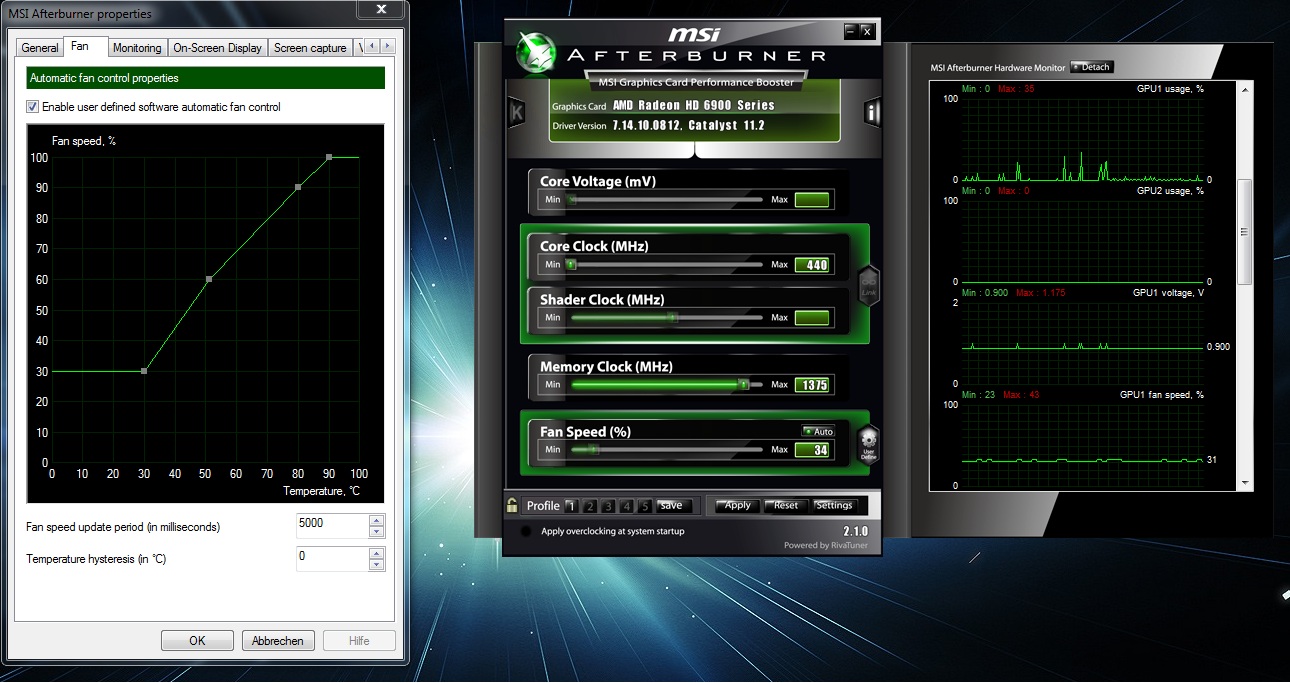Click the Powered by RivaTuner text
This screenshot has height=683, width=1290.
826,545
